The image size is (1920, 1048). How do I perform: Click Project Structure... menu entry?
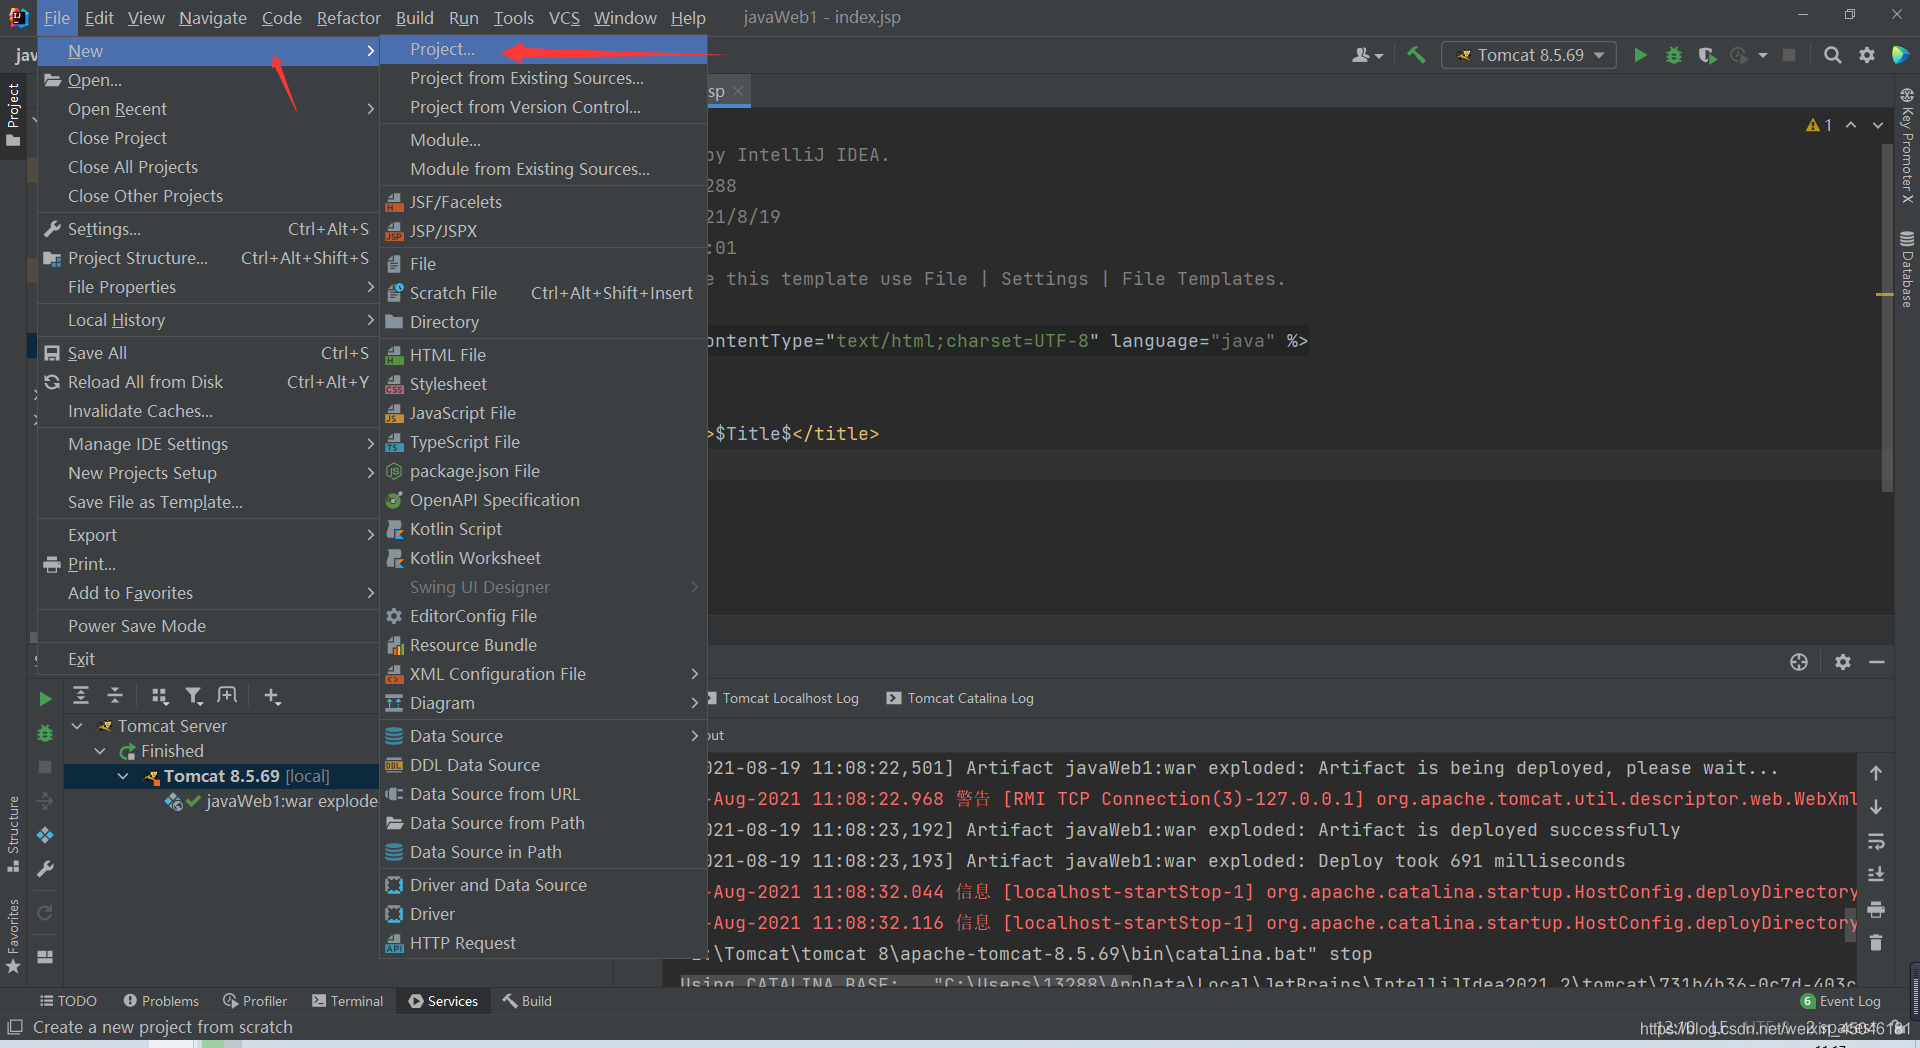[207, 258]
